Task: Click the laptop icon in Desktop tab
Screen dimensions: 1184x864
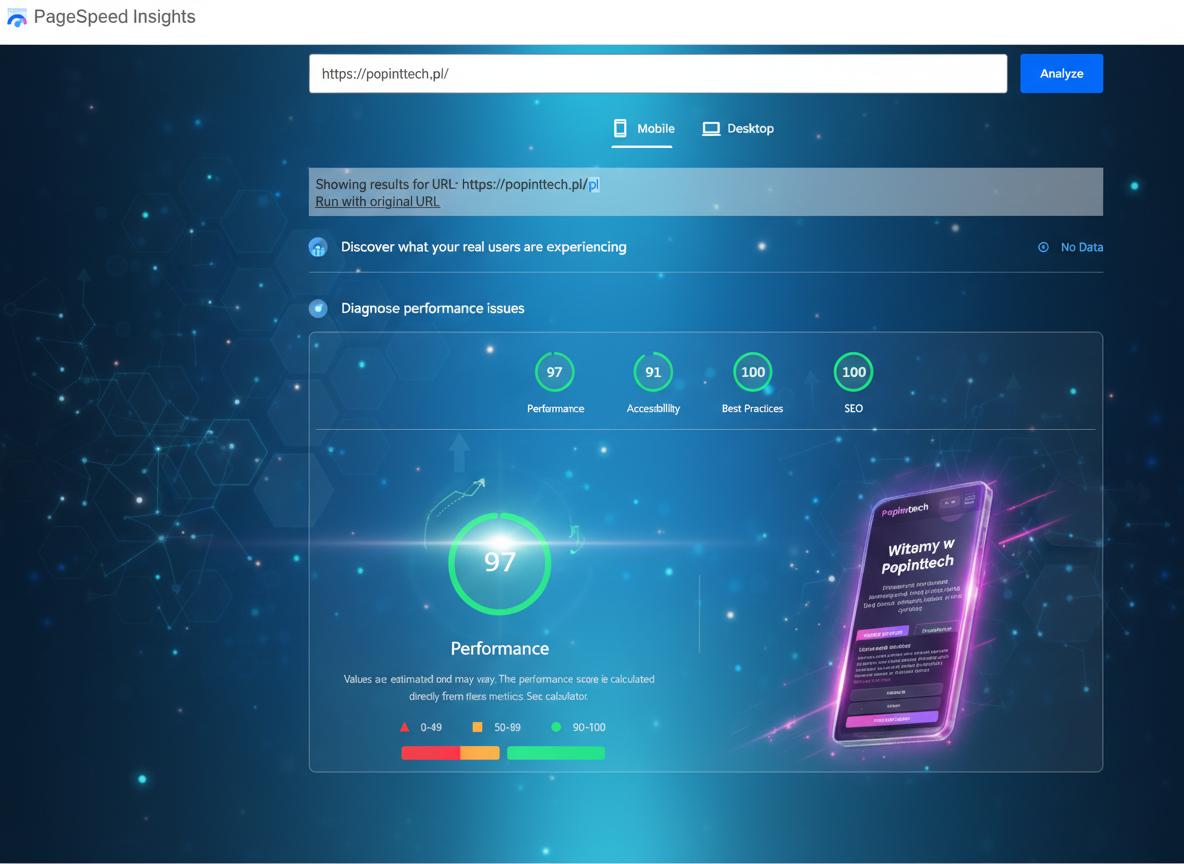Action: point(711,128)
